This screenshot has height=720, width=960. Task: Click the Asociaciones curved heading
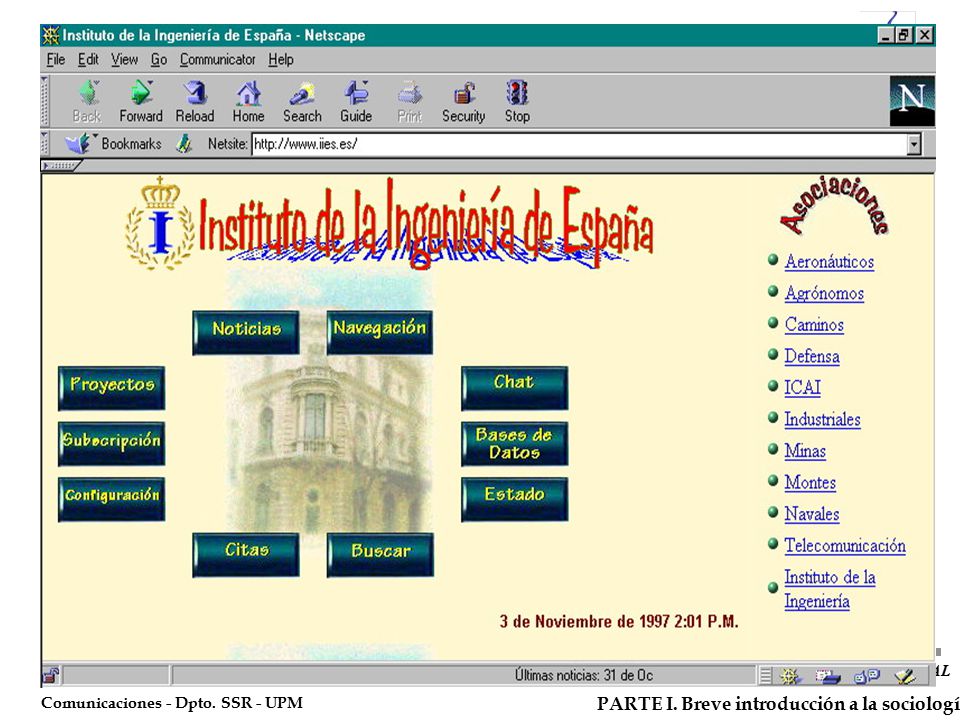click(835, 205)
